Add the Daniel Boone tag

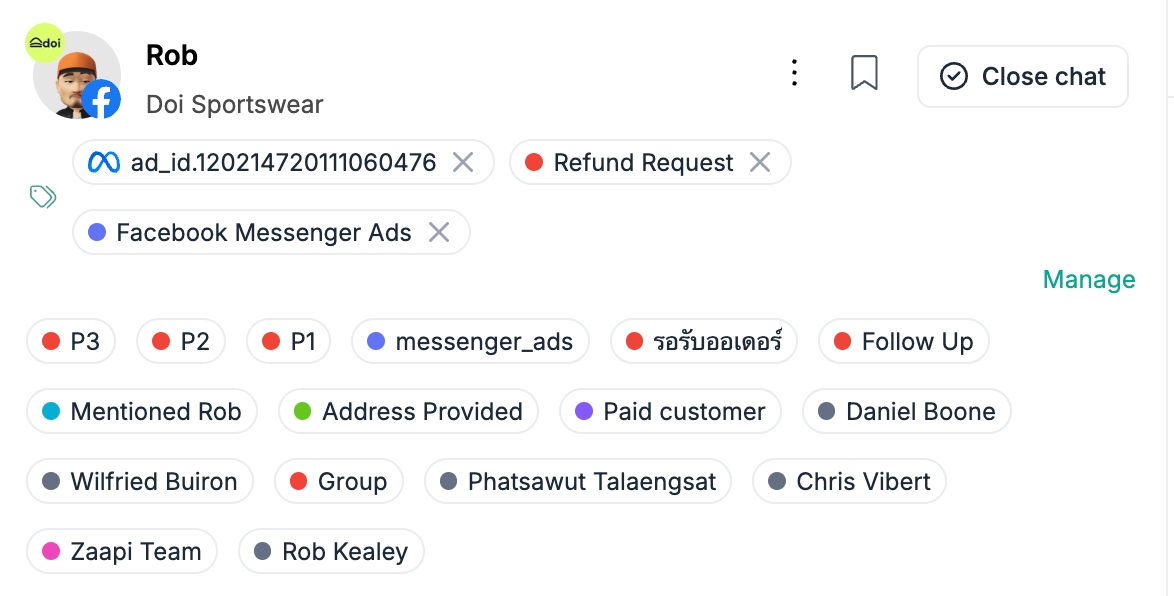[x=907, y=412]
